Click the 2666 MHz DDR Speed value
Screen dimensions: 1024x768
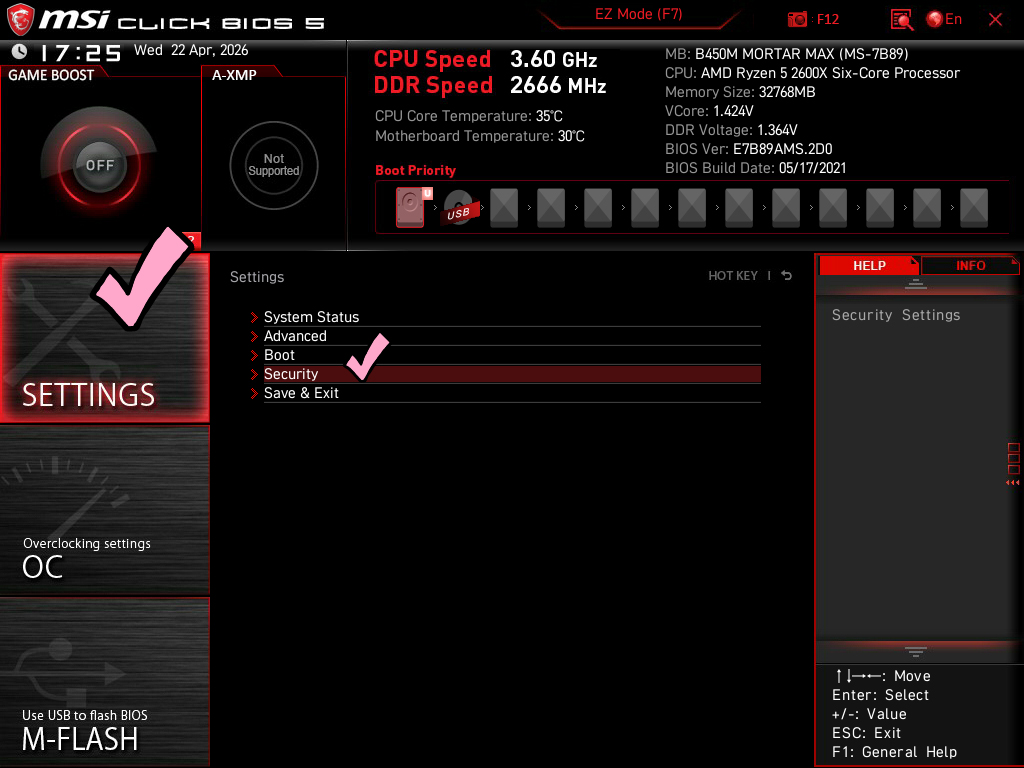[558, 86]
